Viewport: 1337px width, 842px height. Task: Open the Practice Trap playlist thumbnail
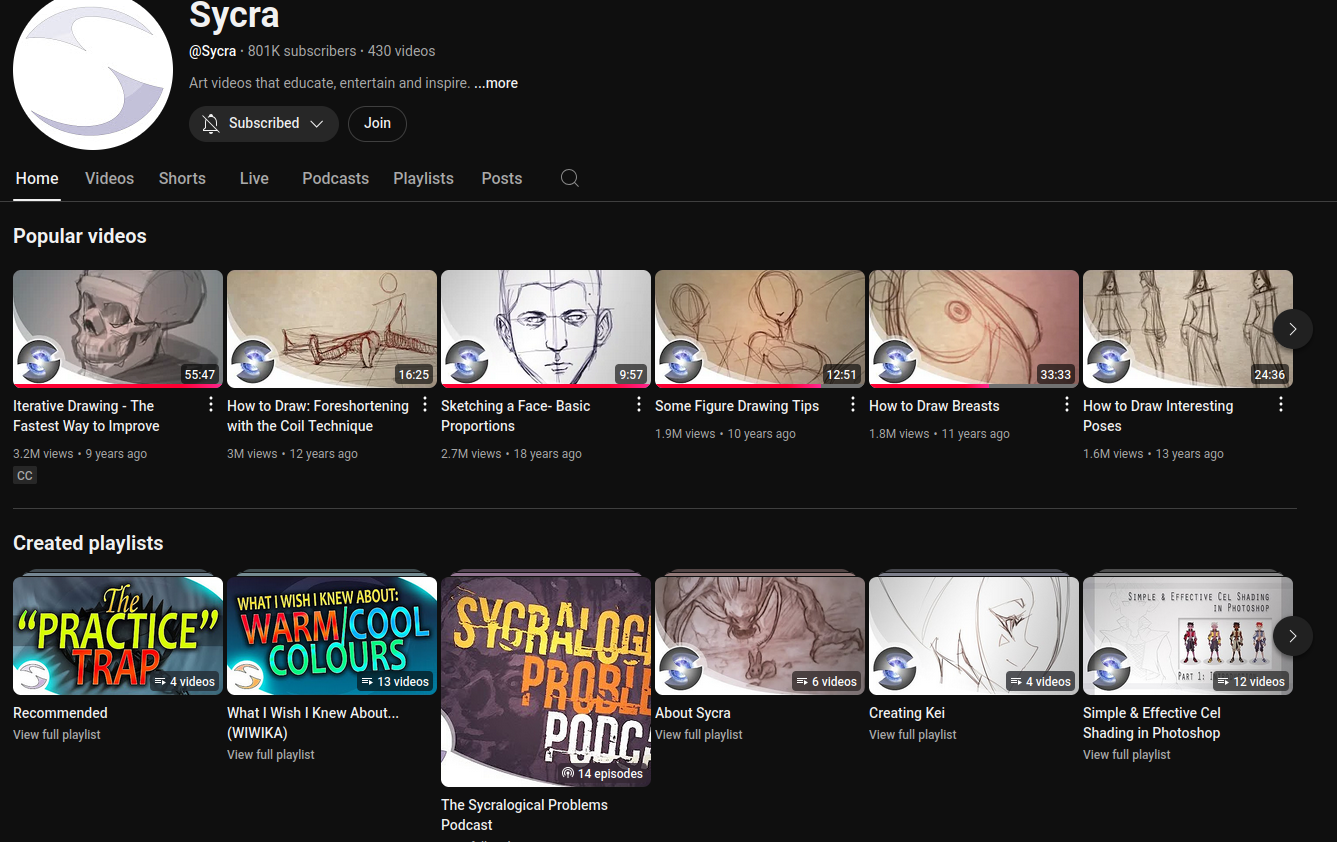tap(118, 636)
